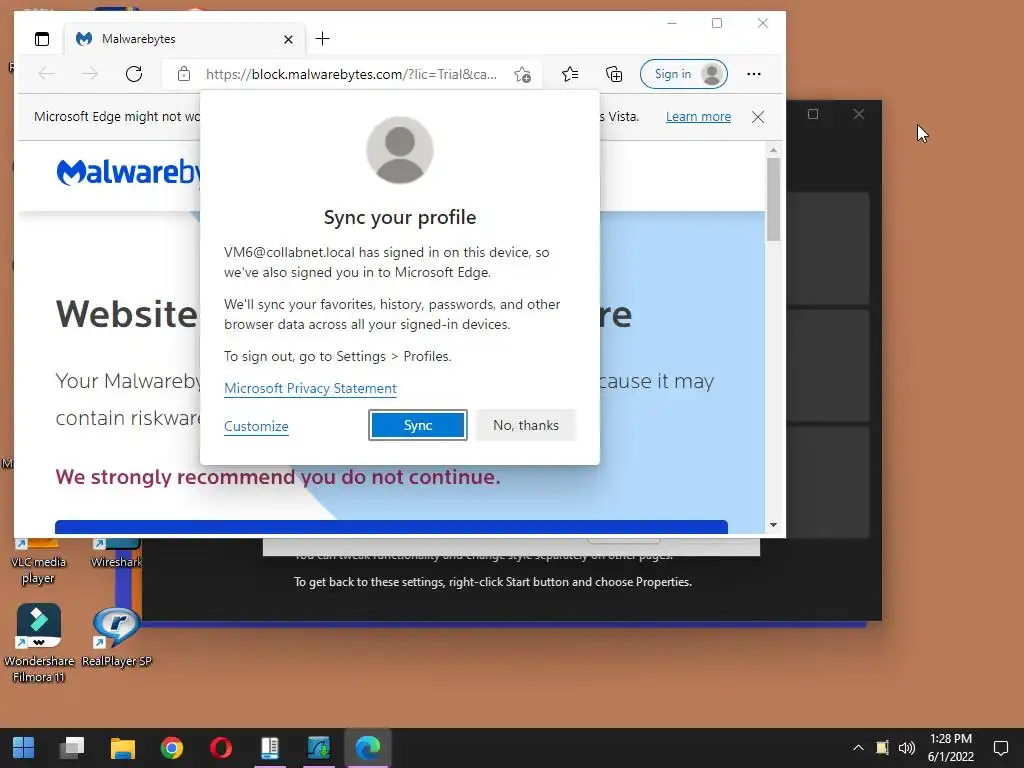The height and width of the screenshot is (768, 1024).
Task: Open VLC media player desktop shortcut
Action: (39, 562)
